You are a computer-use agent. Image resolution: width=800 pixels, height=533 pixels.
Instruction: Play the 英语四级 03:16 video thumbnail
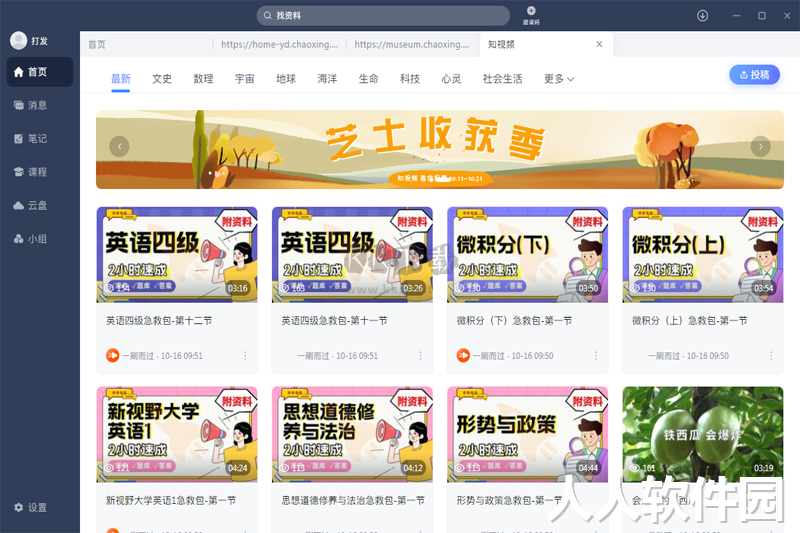coord(177,255)
